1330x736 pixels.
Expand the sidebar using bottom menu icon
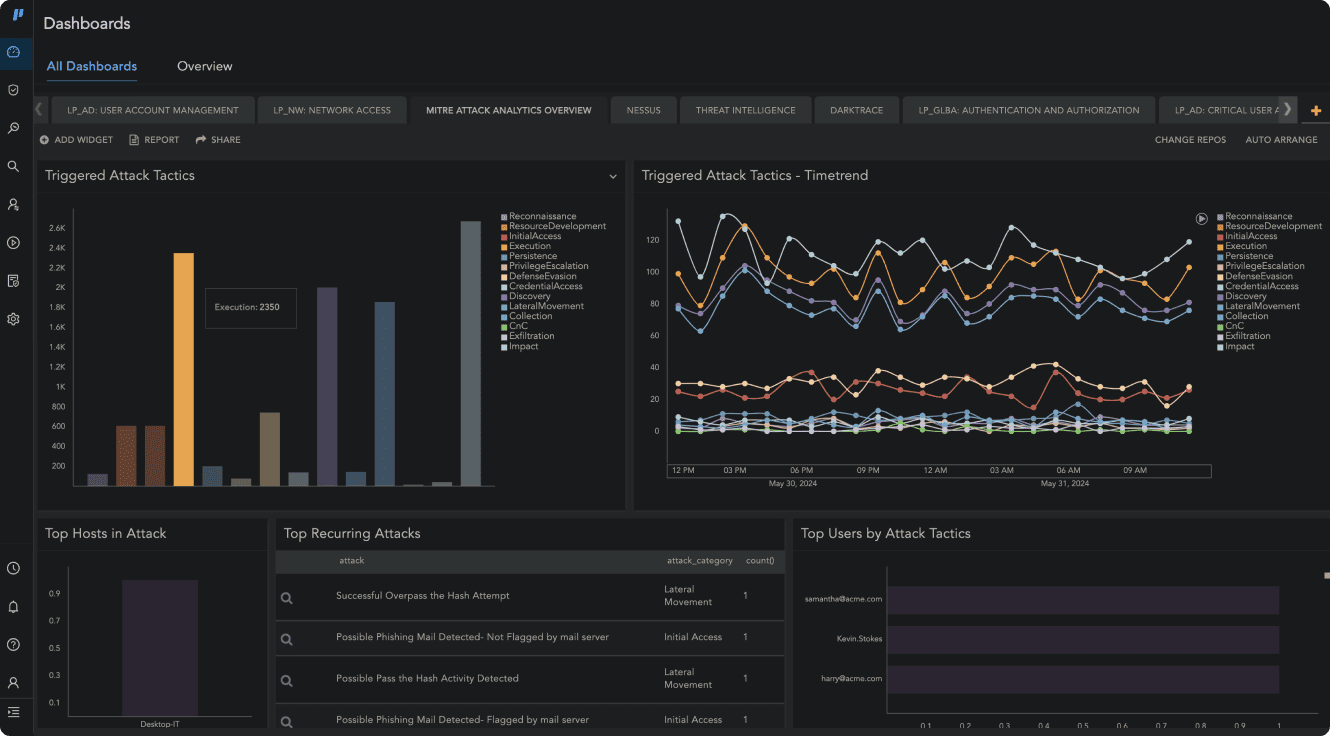[x=14, y=712]
